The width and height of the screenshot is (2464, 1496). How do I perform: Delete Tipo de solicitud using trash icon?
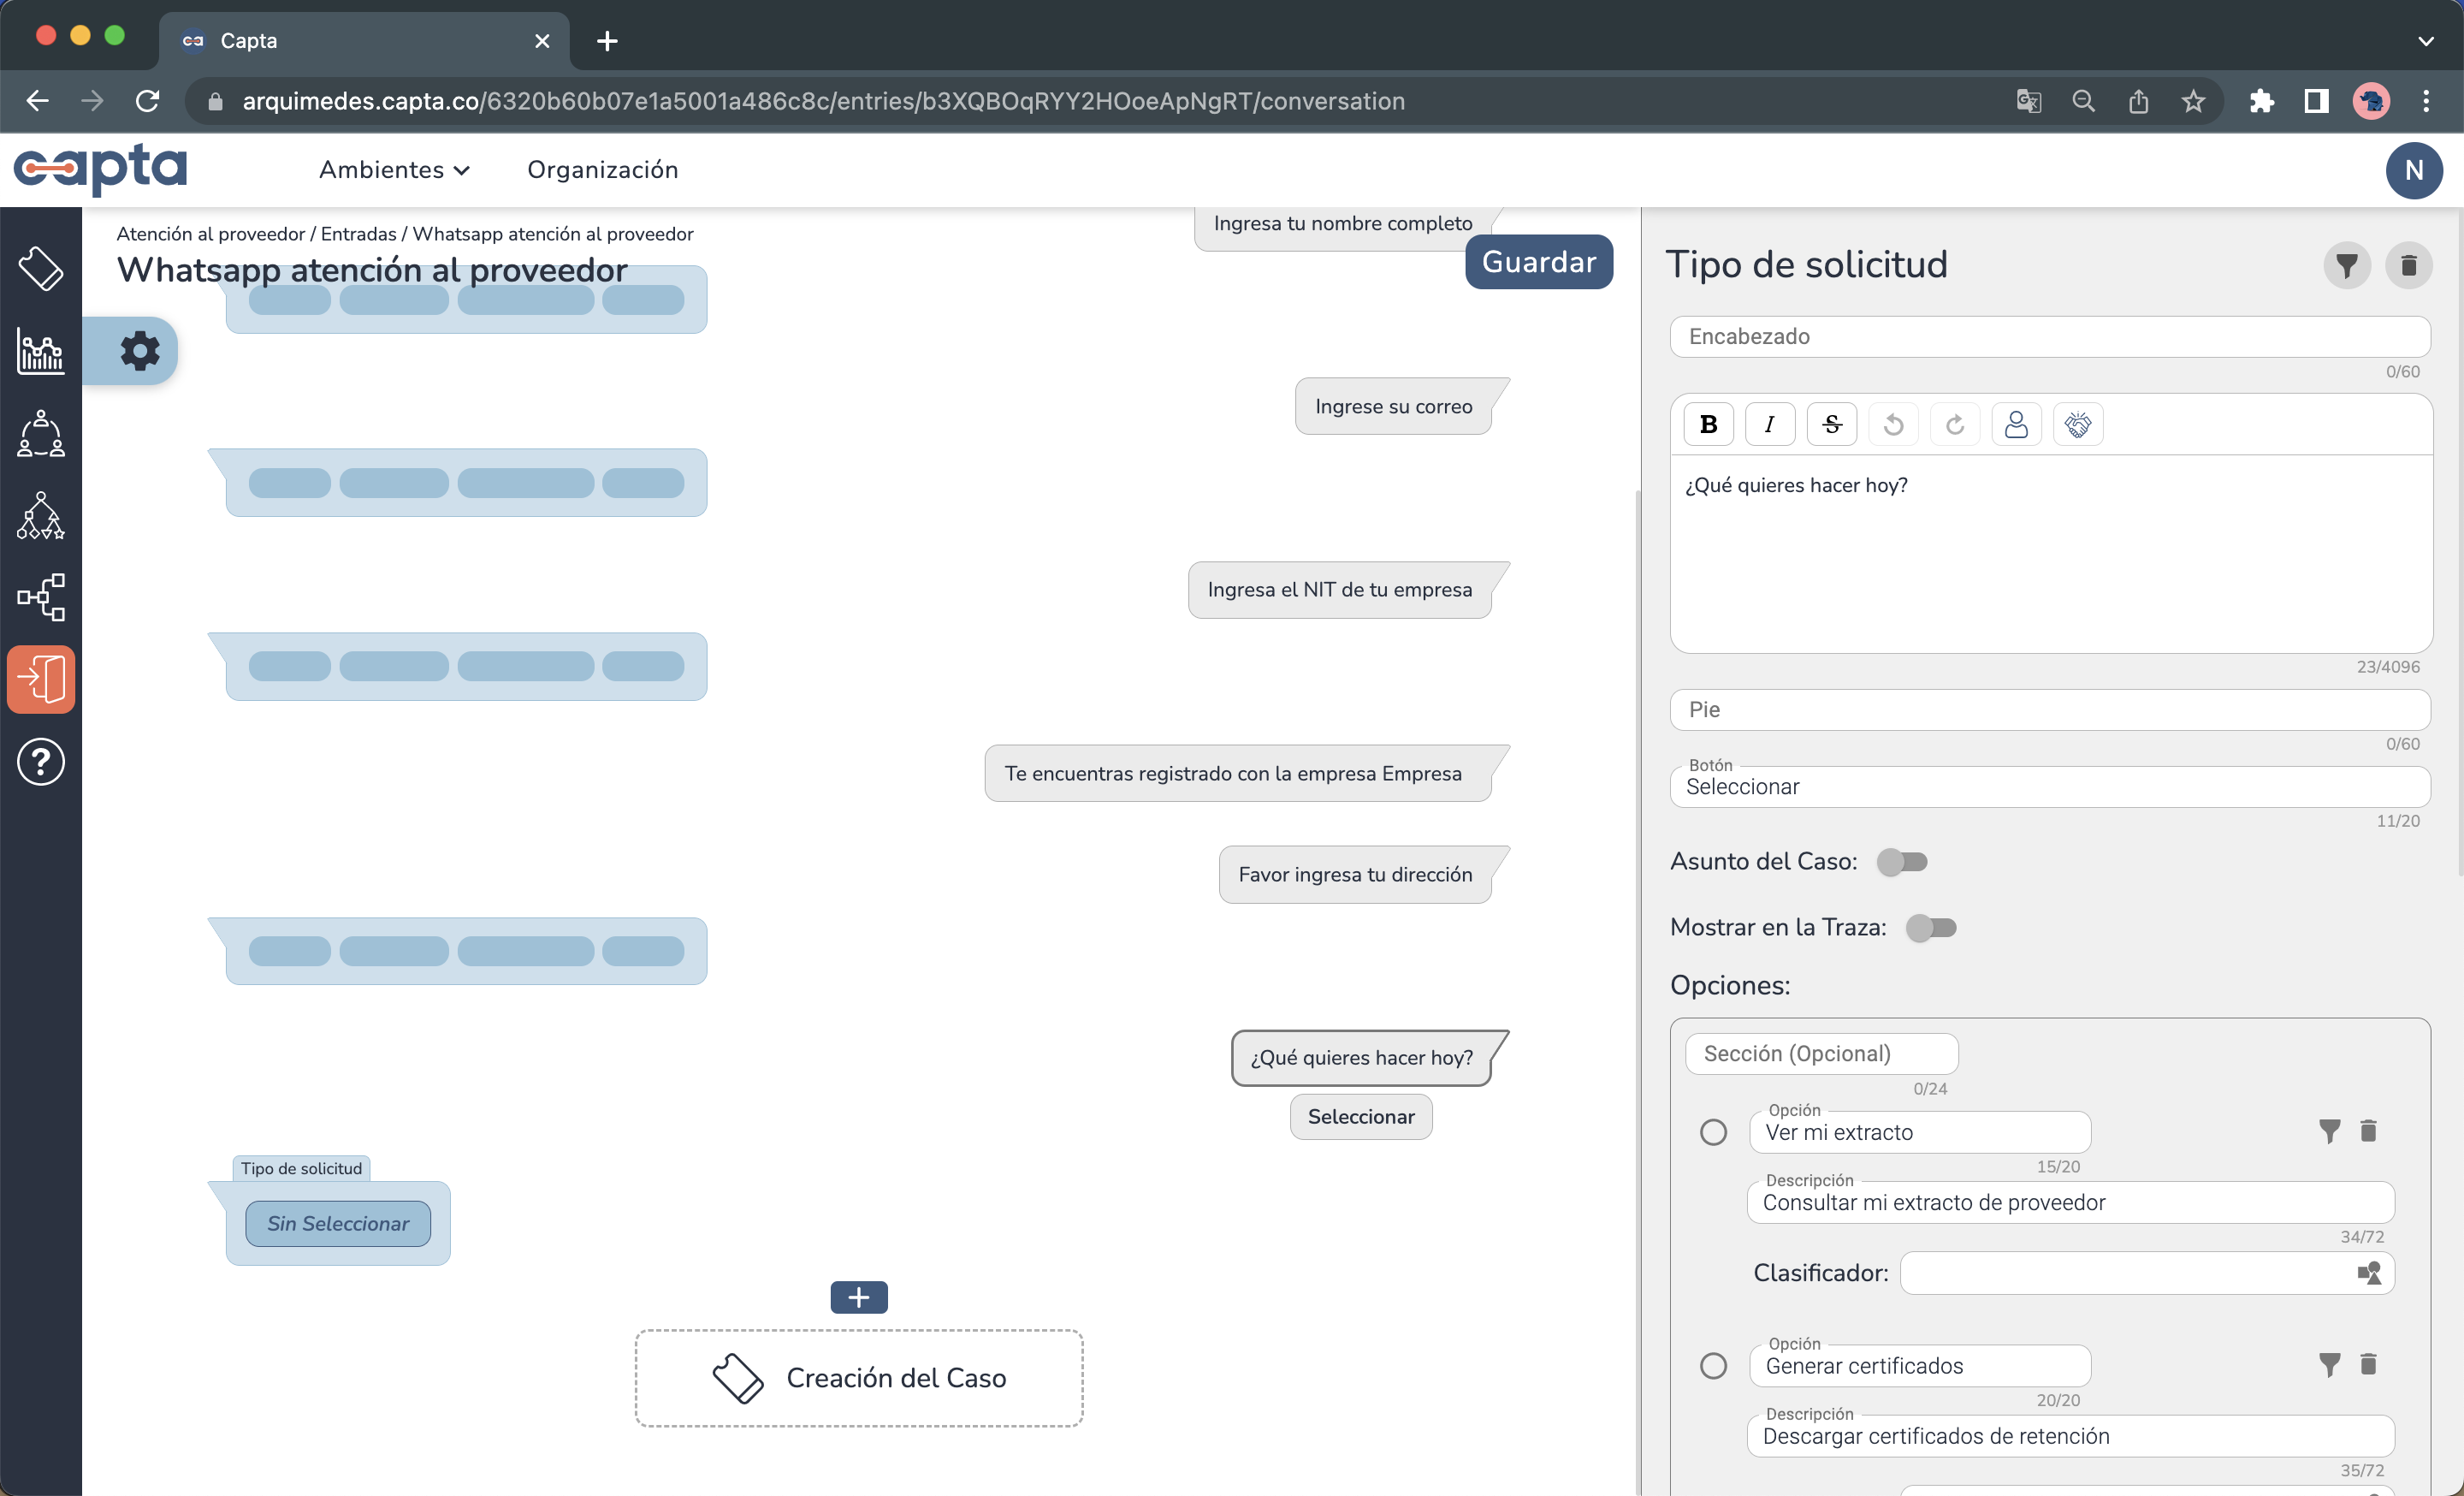(x=2410, y=265)
